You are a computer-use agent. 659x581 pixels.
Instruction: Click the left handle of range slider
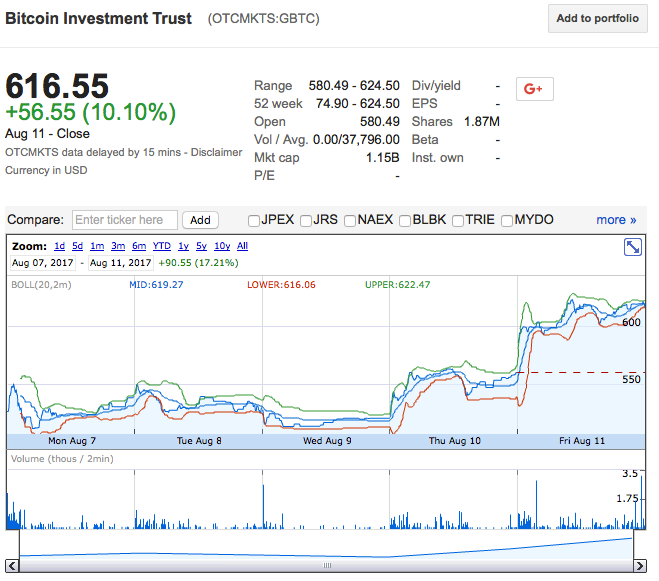[x=19, y=544]
